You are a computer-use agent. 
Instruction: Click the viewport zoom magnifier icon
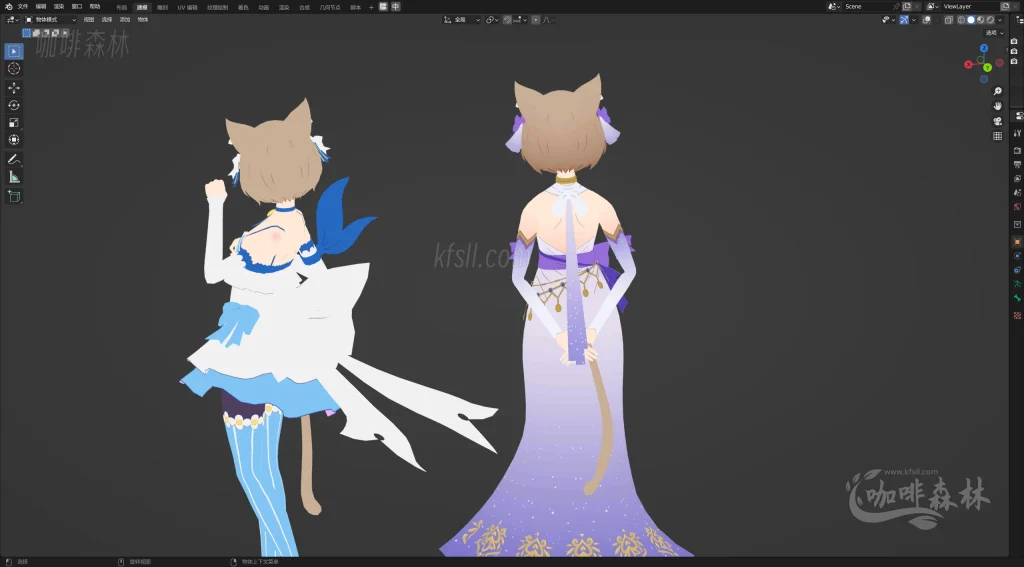click(x=997, y=91)
